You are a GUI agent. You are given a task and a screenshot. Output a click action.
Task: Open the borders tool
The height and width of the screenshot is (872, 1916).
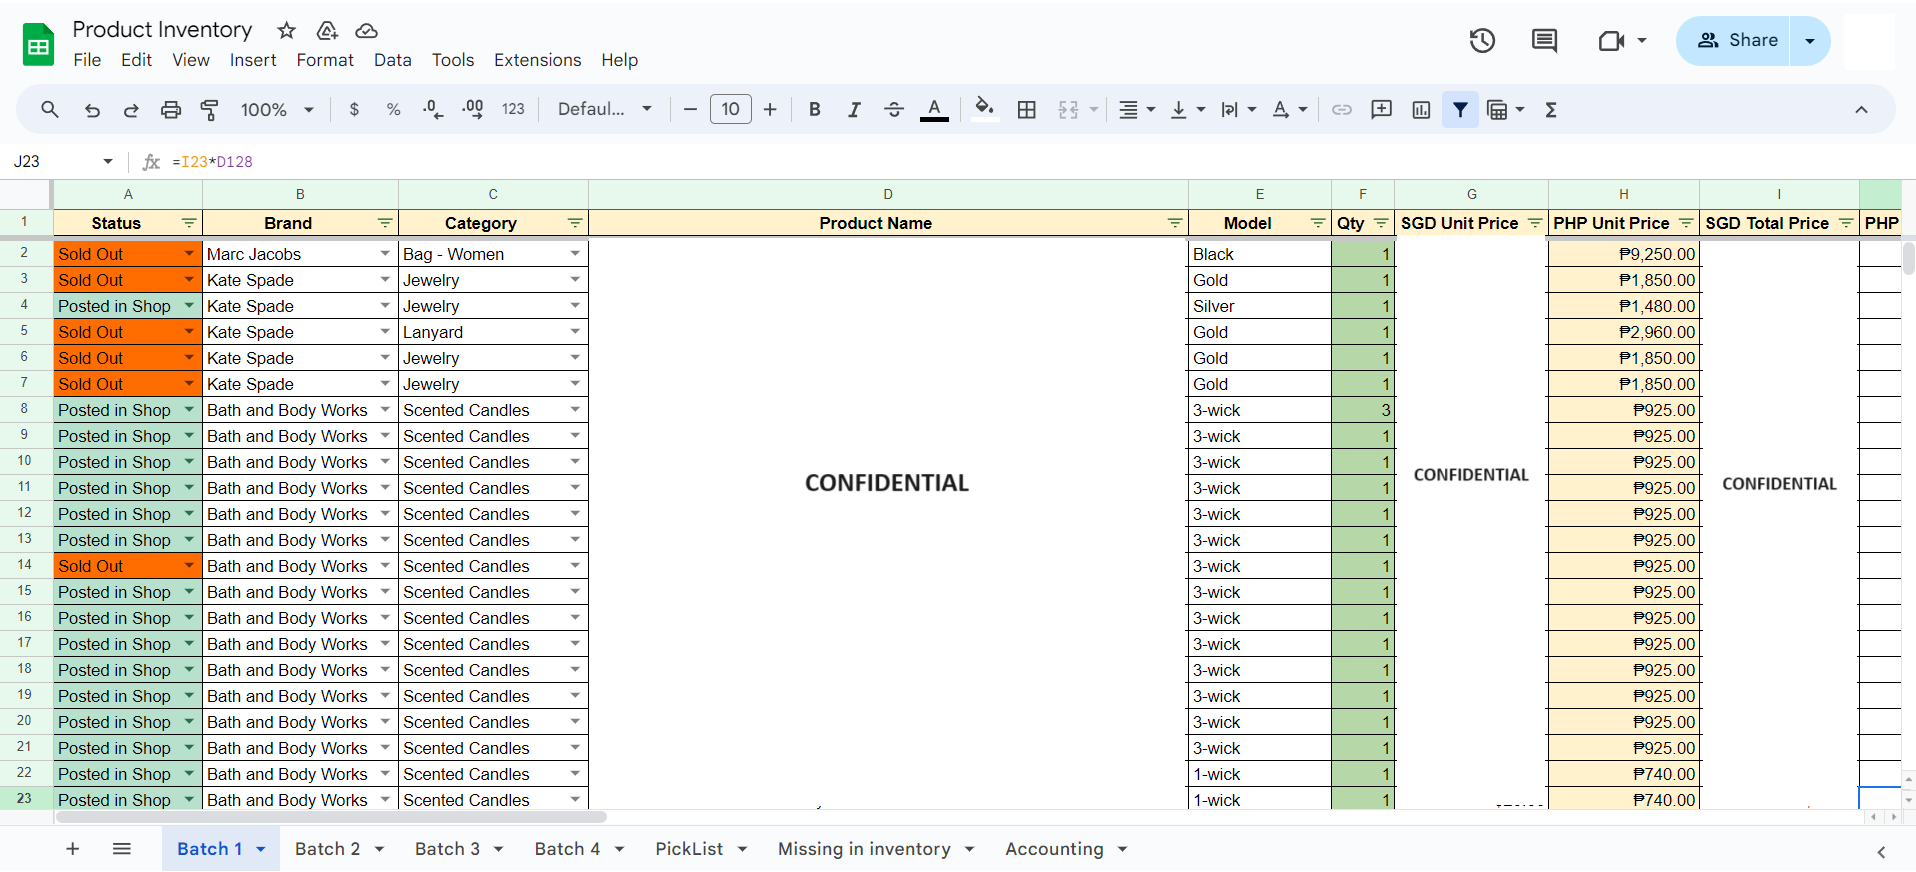pos(1026,110)
